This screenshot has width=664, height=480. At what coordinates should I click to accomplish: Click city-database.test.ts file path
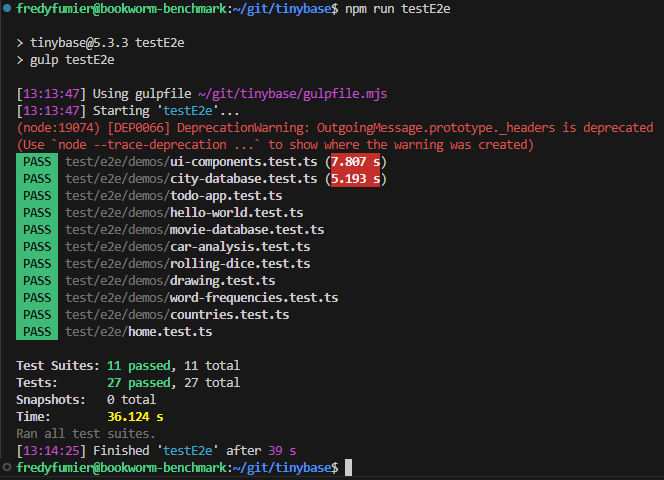tap(191, 179)
